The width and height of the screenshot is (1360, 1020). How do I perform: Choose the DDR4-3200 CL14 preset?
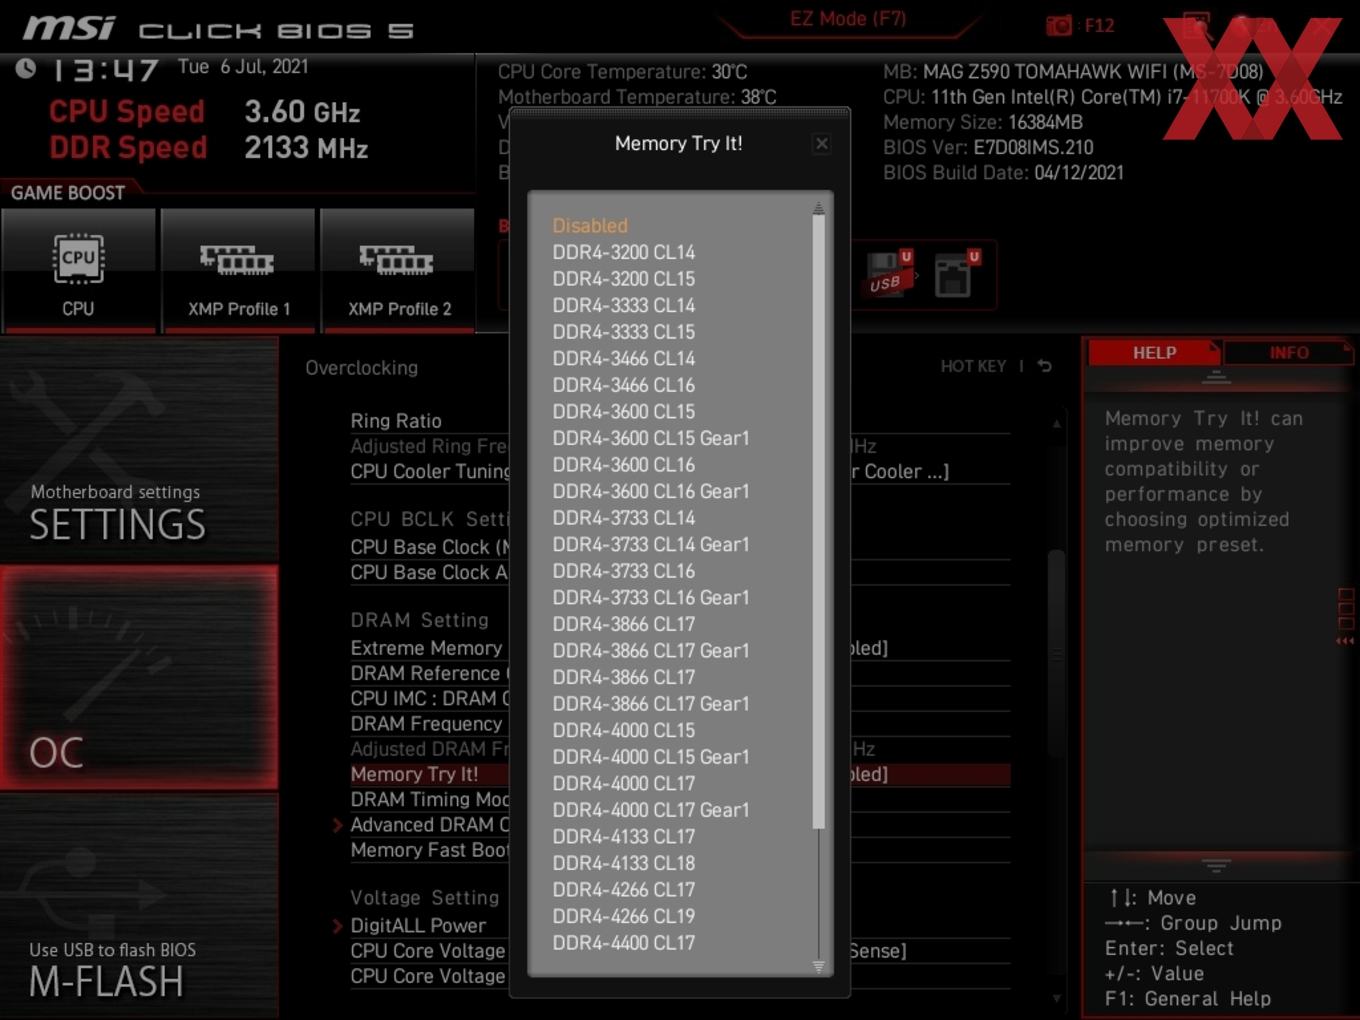click(x=624, y=252)
